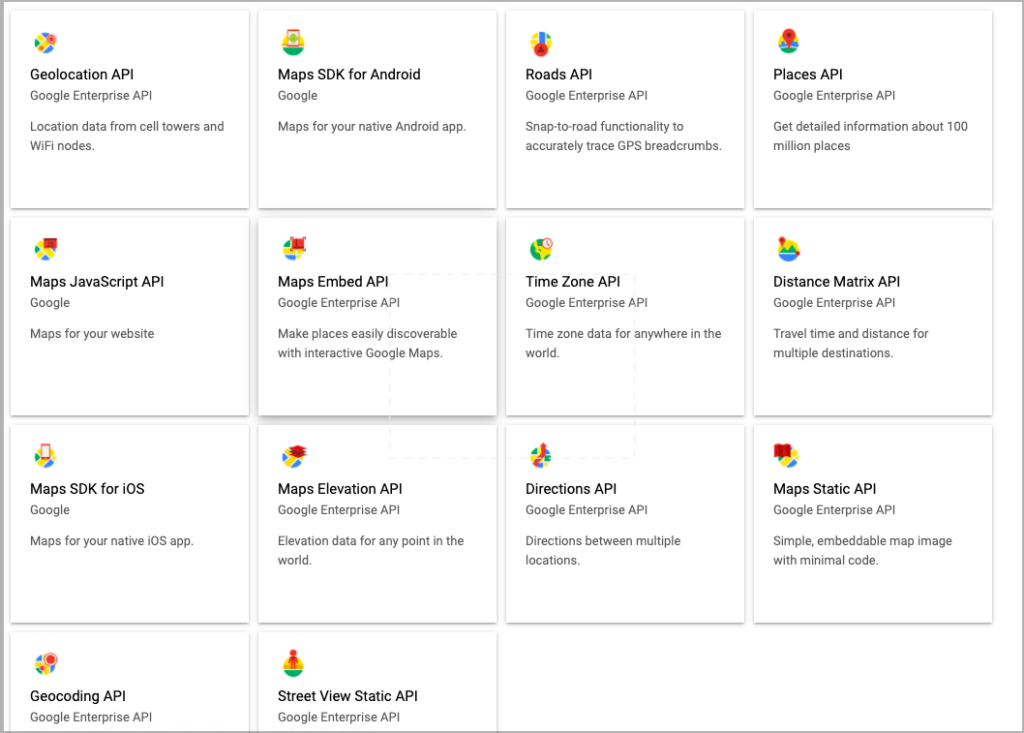Screen dimensions: 1024x733
Task: Click the Maps JavaScript API icon
Action: [46, 249]
